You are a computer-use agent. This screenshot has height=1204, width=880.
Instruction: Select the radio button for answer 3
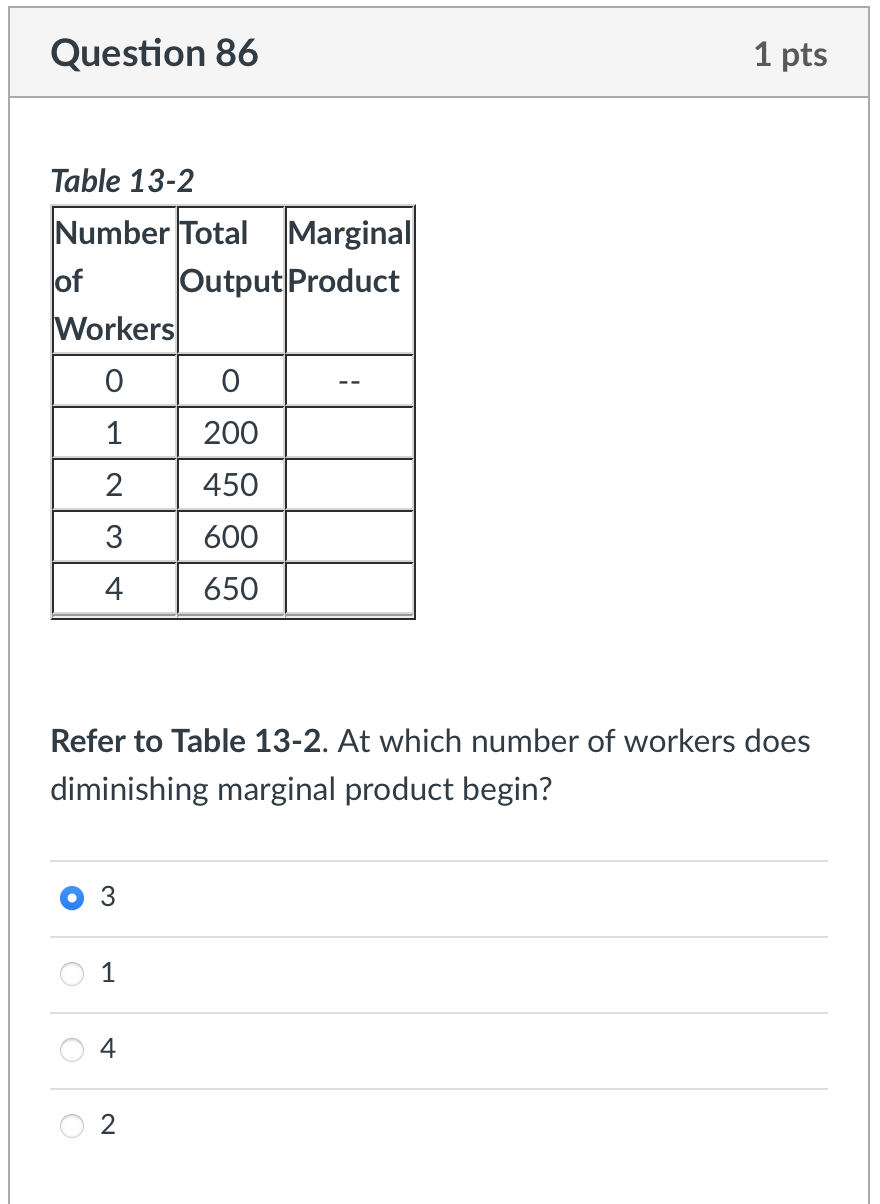[x=70, y=897]
